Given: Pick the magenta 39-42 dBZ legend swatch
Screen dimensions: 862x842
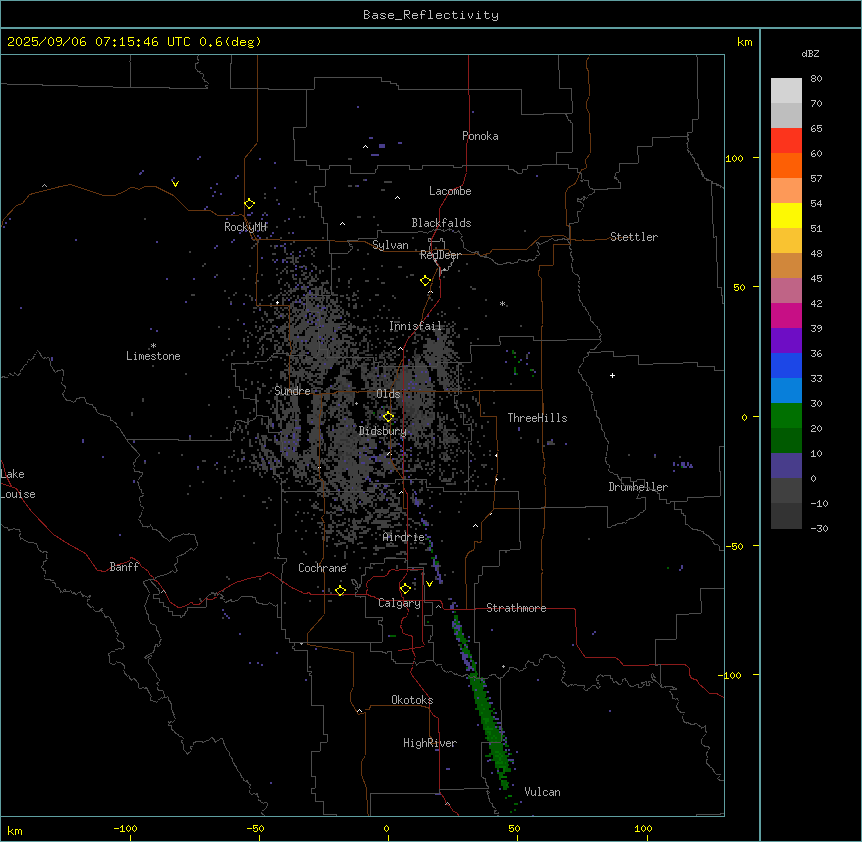Looking at the screenshot, I should tap(786, 315).
